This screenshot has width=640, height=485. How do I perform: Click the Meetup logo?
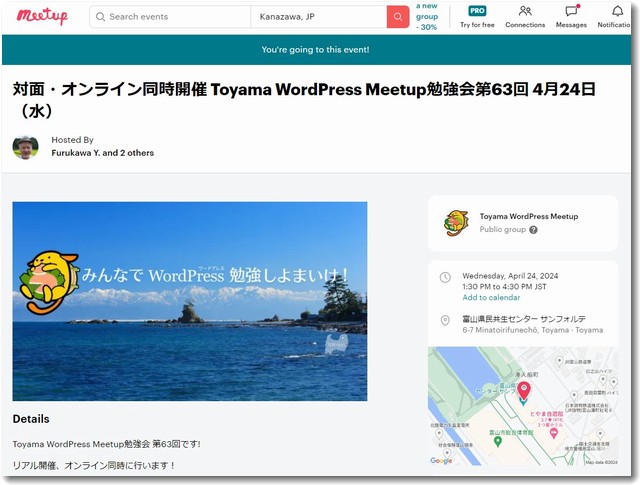coord(42,16)
